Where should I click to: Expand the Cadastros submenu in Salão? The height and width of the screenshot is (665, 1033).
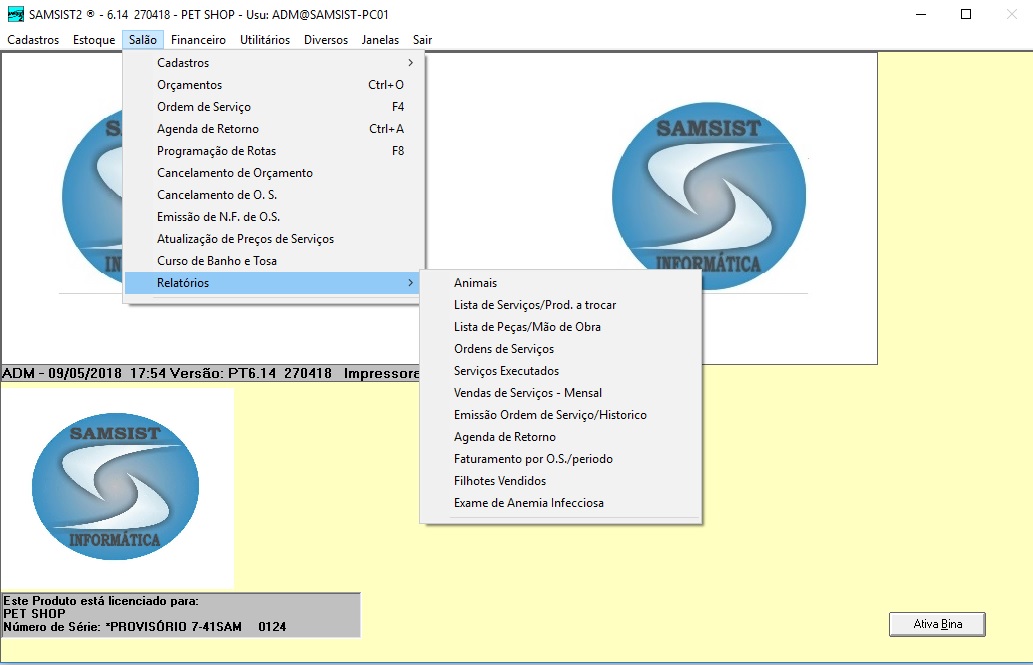pyautogui.click(x=271, y=63)
